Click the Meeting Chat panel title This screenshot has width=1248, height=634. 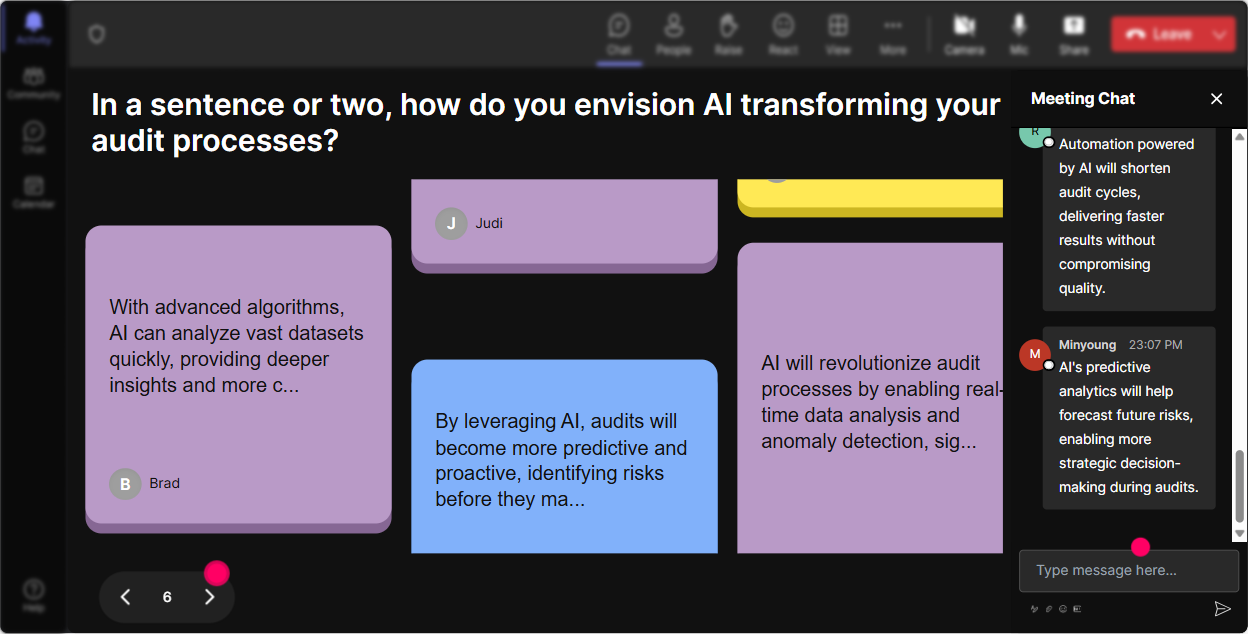[1083, 98]
